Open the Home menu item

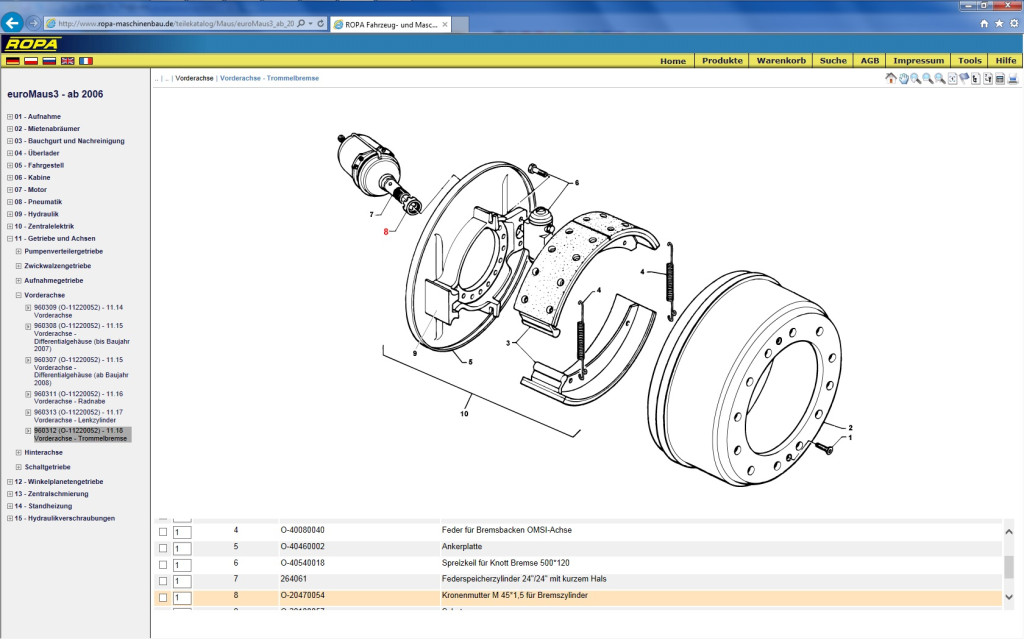(673, 61)
